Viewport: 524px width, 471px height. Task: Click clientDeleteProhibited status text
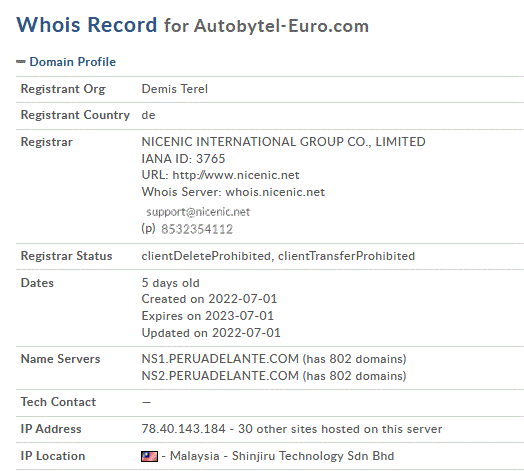206,256
